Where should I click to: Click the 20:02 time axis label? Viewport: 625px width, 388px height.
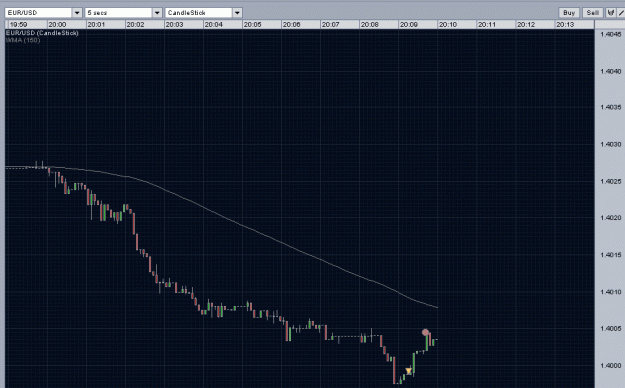pyautogui.click(x=135, y=25)
